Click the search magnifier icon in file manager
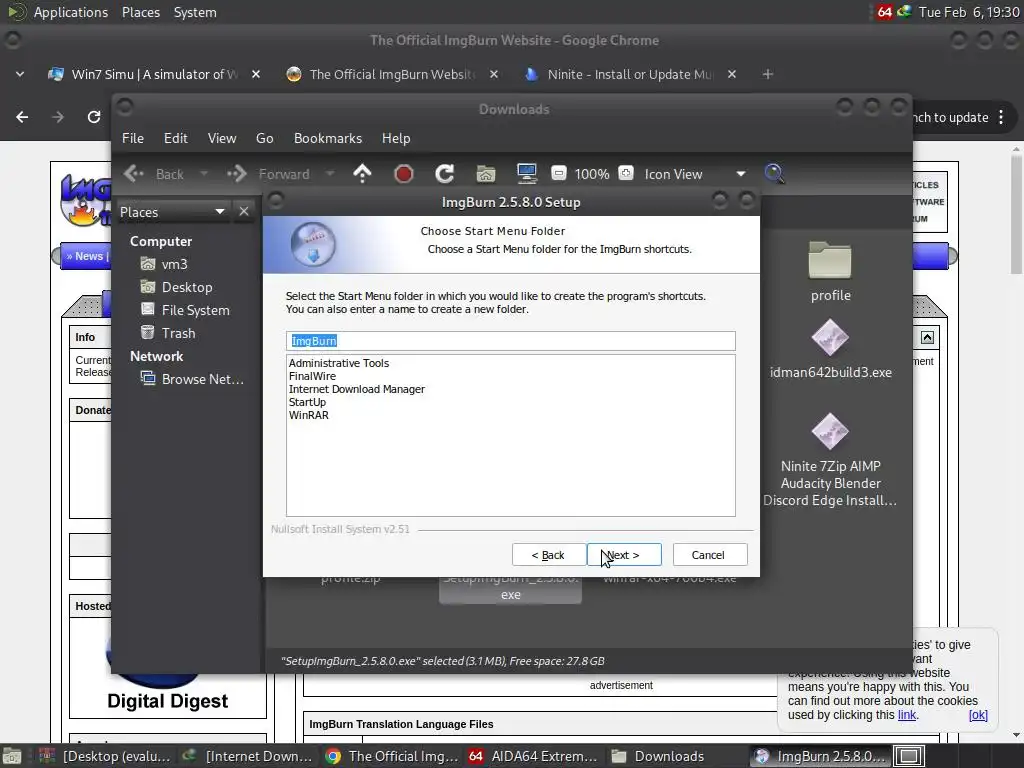Screen dimensions: 1024x768 [x=774, y=174]
